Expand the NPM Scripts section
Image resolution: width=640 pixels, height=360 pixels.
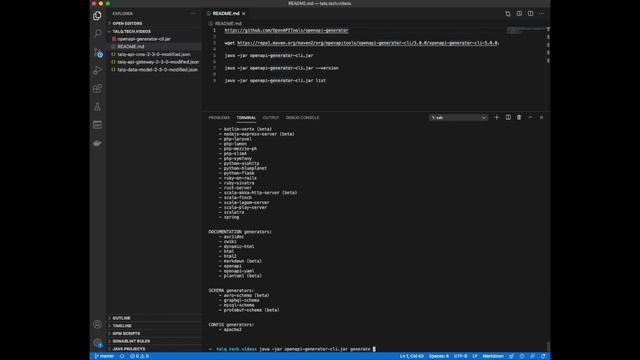[x=154, y=333]
